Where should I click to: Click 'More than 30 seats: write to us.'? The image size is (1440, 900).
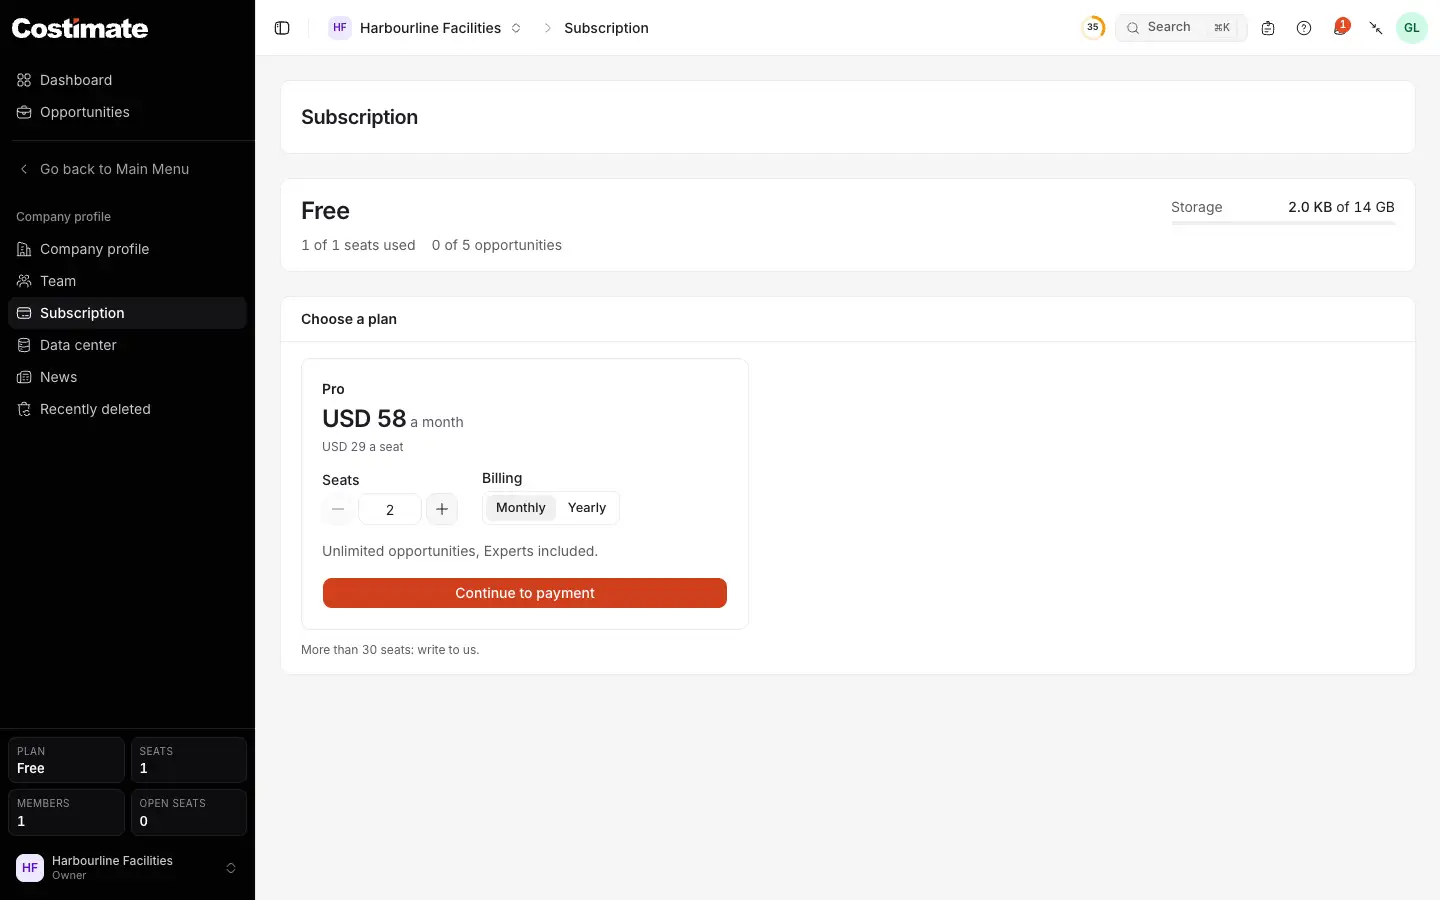tap(390, 650)
